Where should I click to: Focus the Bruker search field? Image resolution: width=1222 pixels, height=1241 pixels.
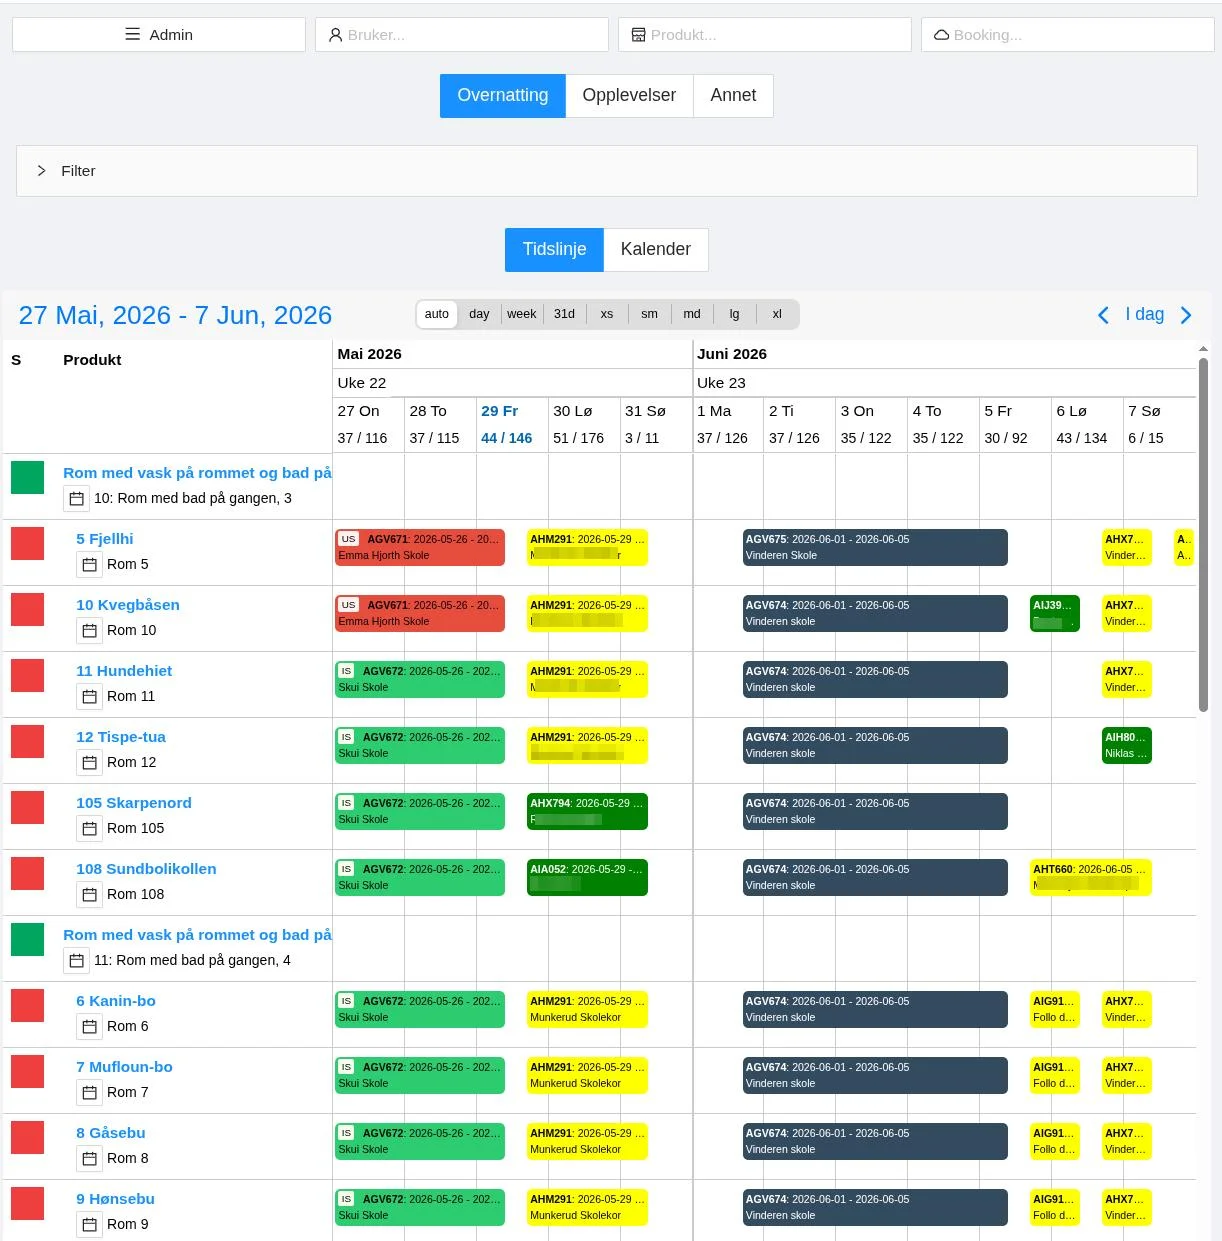pos(462,35)
